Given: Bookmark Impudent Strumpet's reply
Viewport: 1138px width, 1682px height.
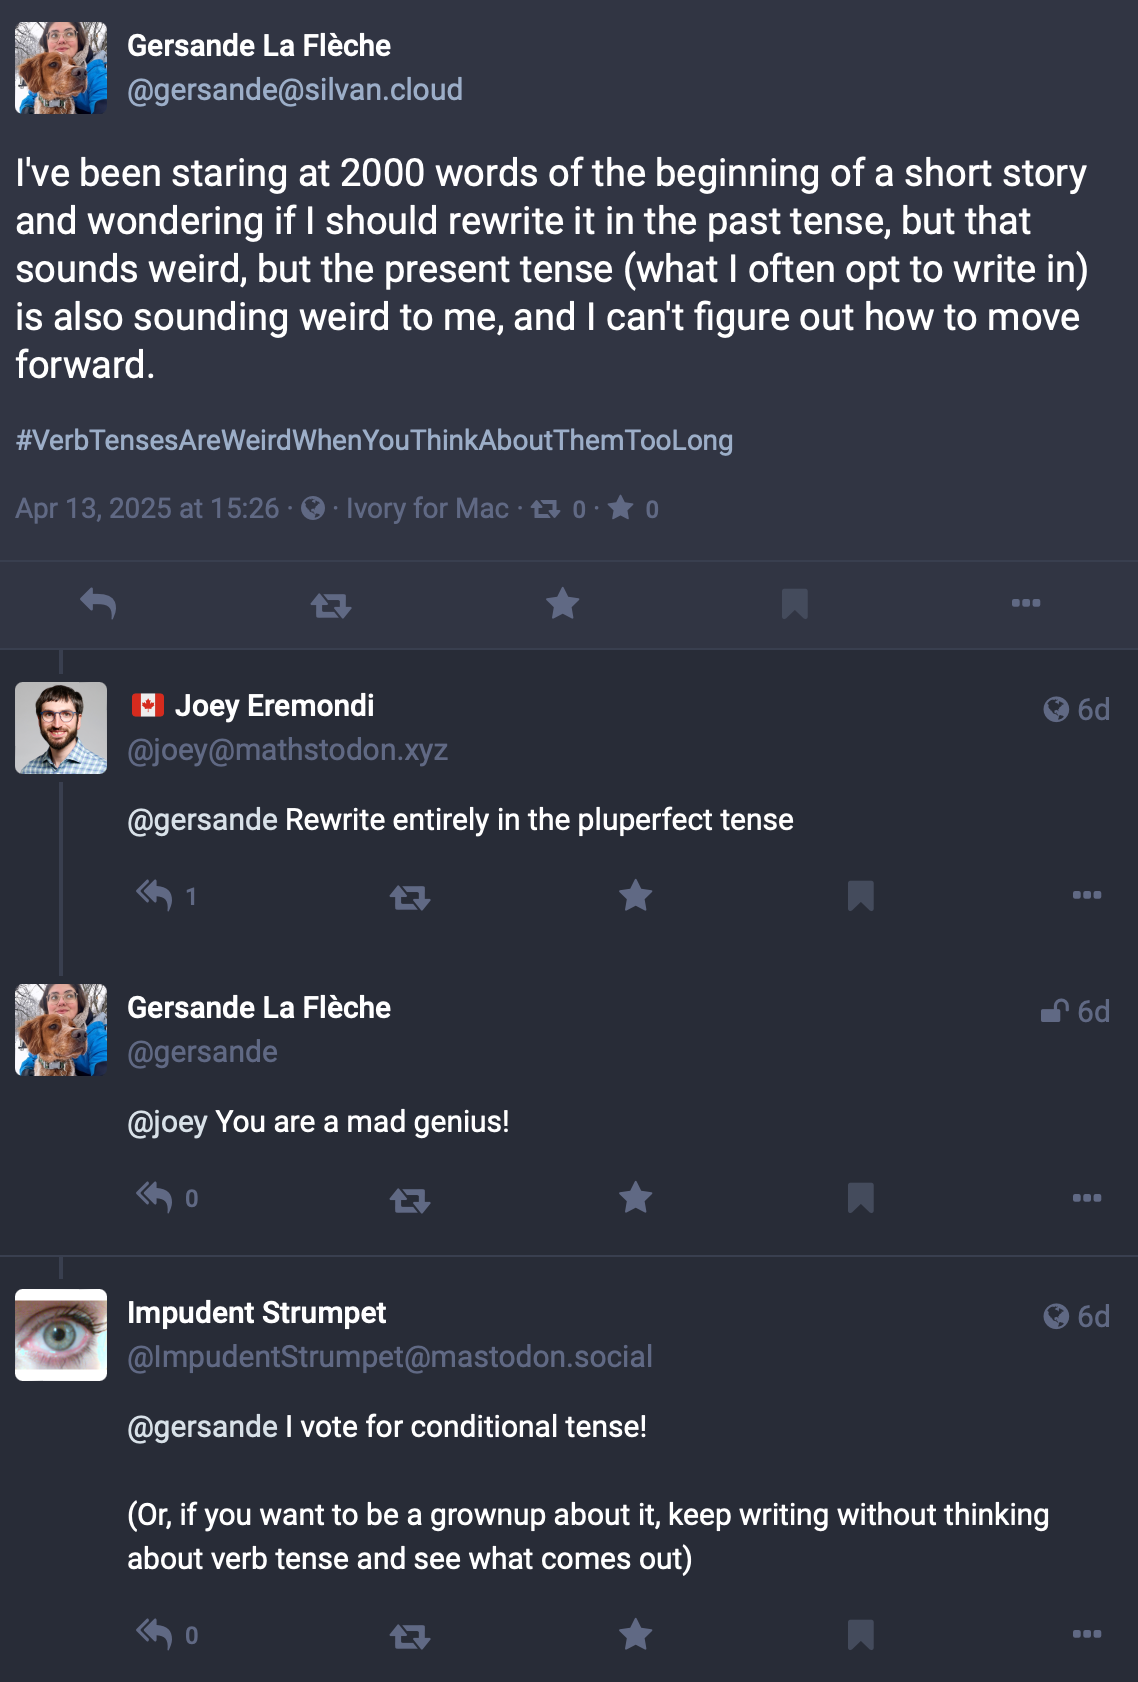Looking at the screenshot, I should tap(860, 1635).
